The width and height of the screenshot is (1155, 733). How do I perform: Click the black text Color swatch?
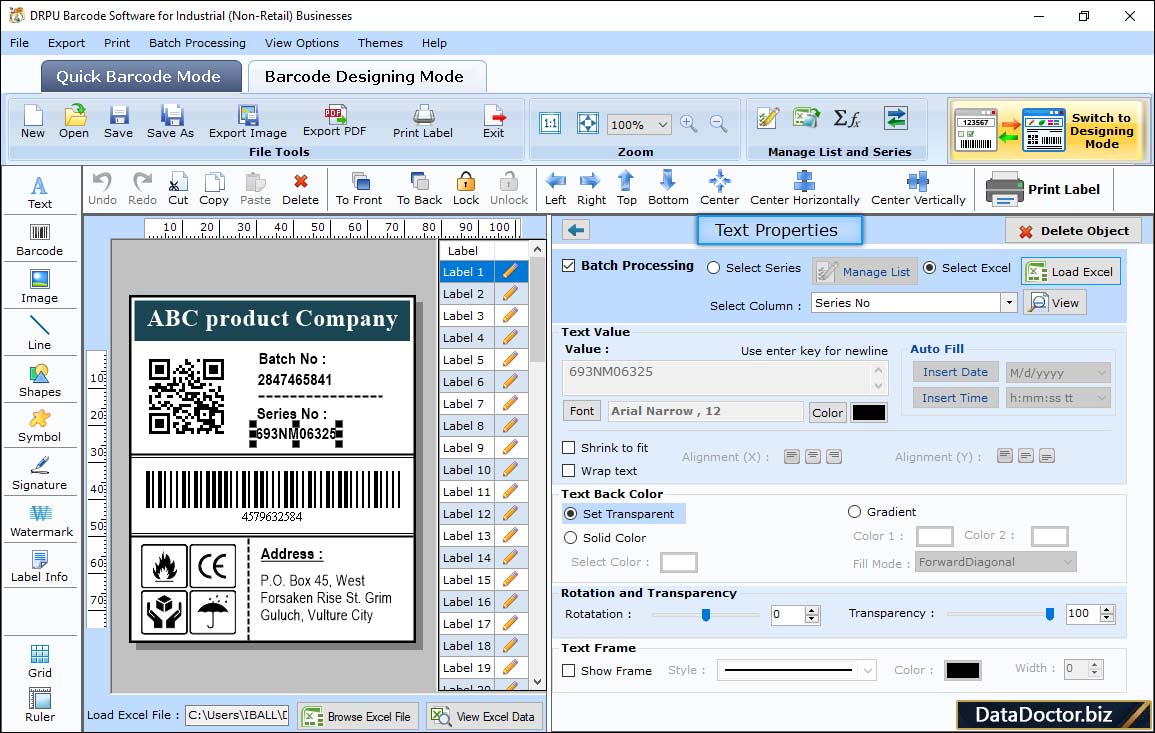868,413
